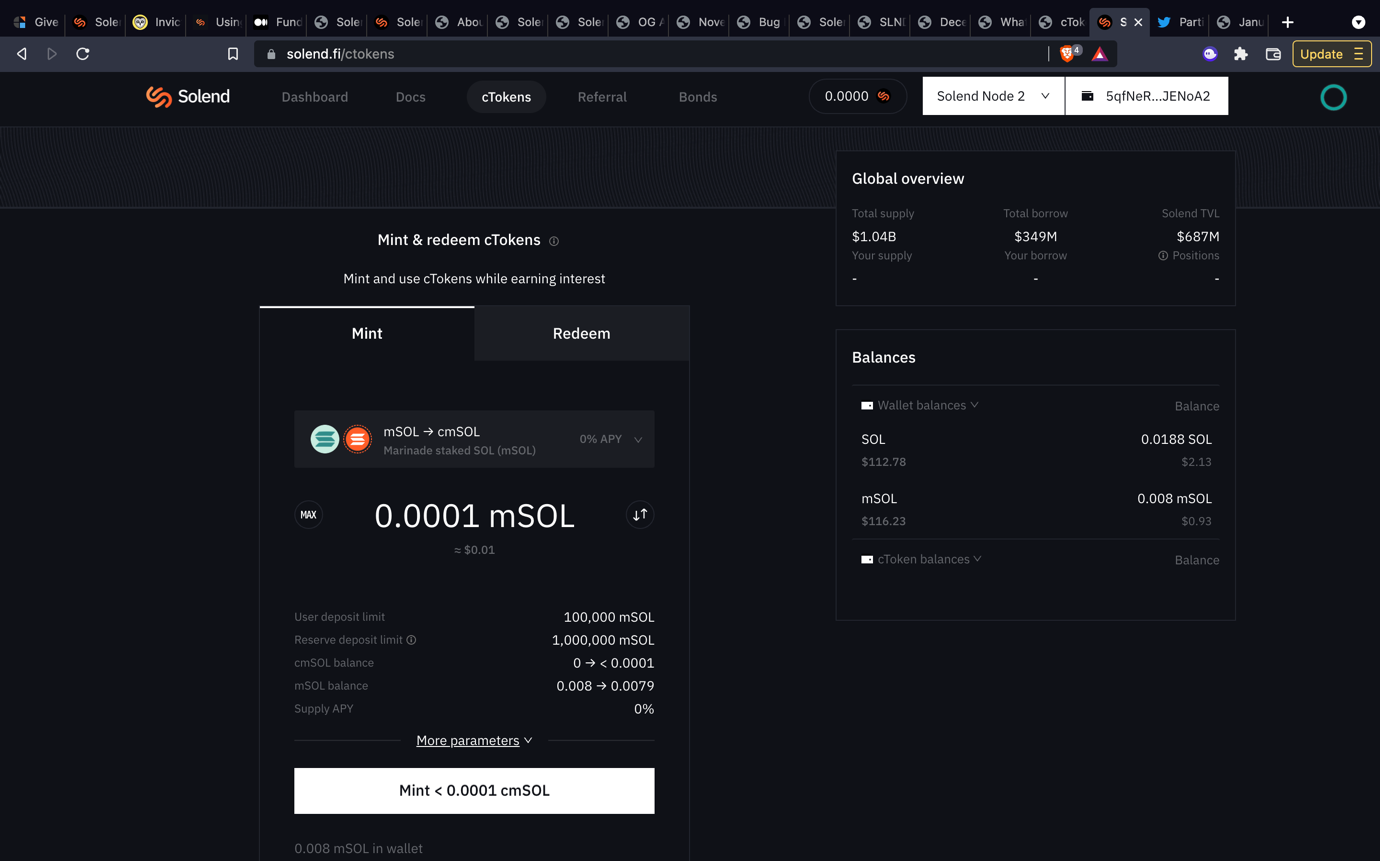
Task: Click the ≈ $0.01 value text
Action: coord(474,550)
